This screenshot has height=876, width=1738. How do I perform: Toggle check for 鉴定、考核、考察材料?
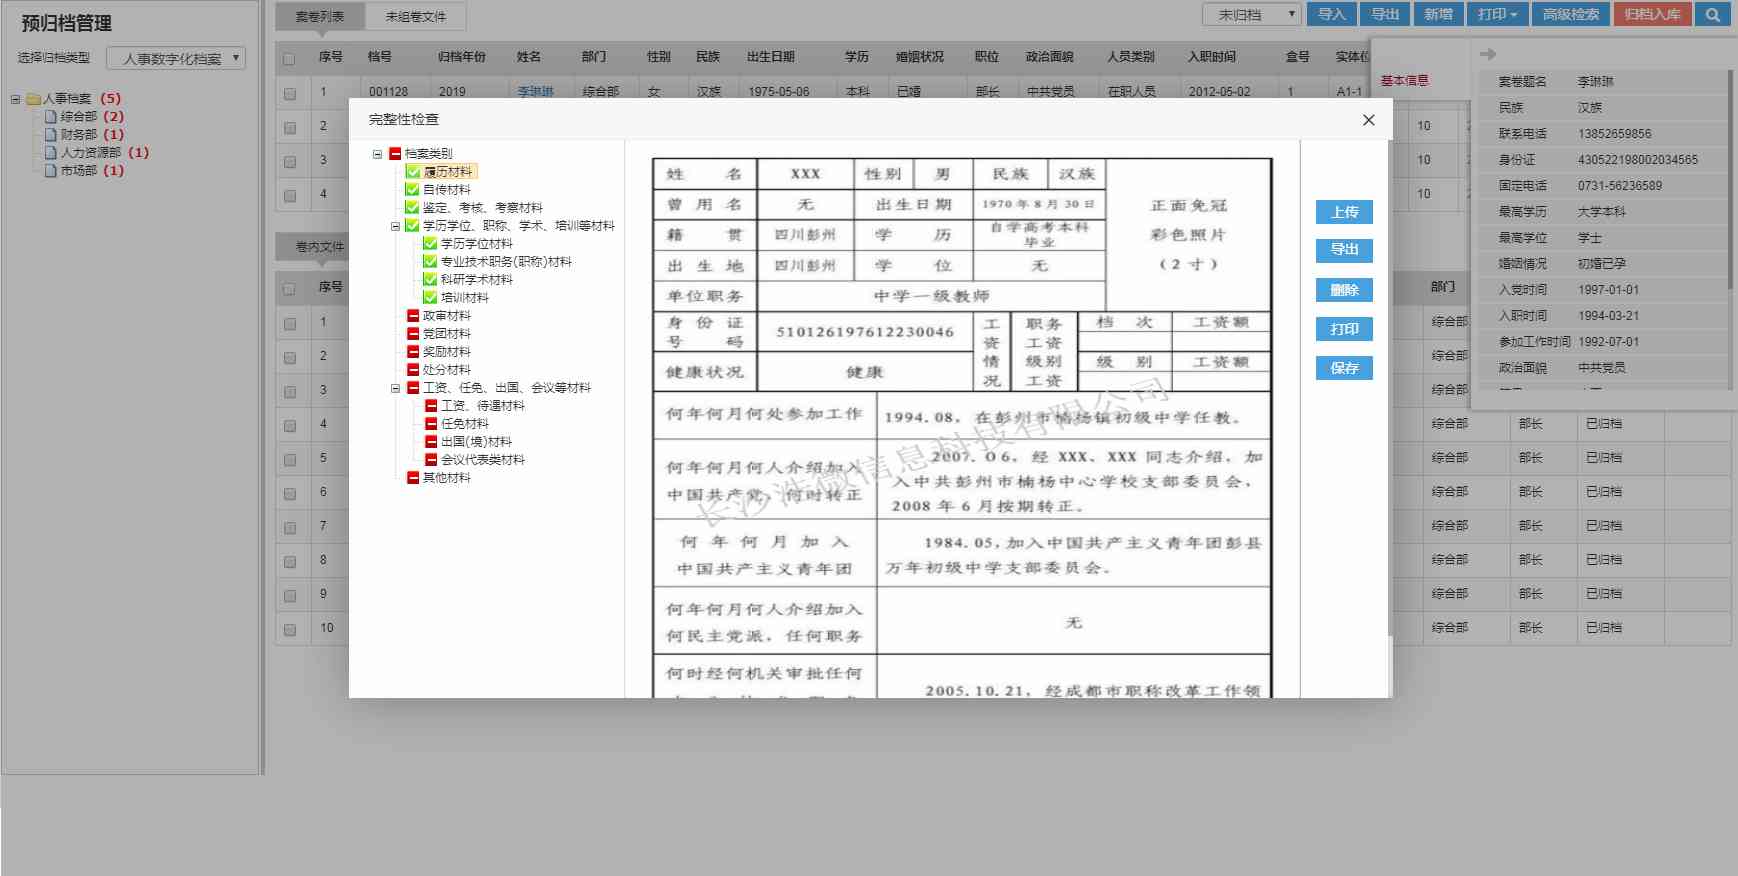click(x=412, y=208)
